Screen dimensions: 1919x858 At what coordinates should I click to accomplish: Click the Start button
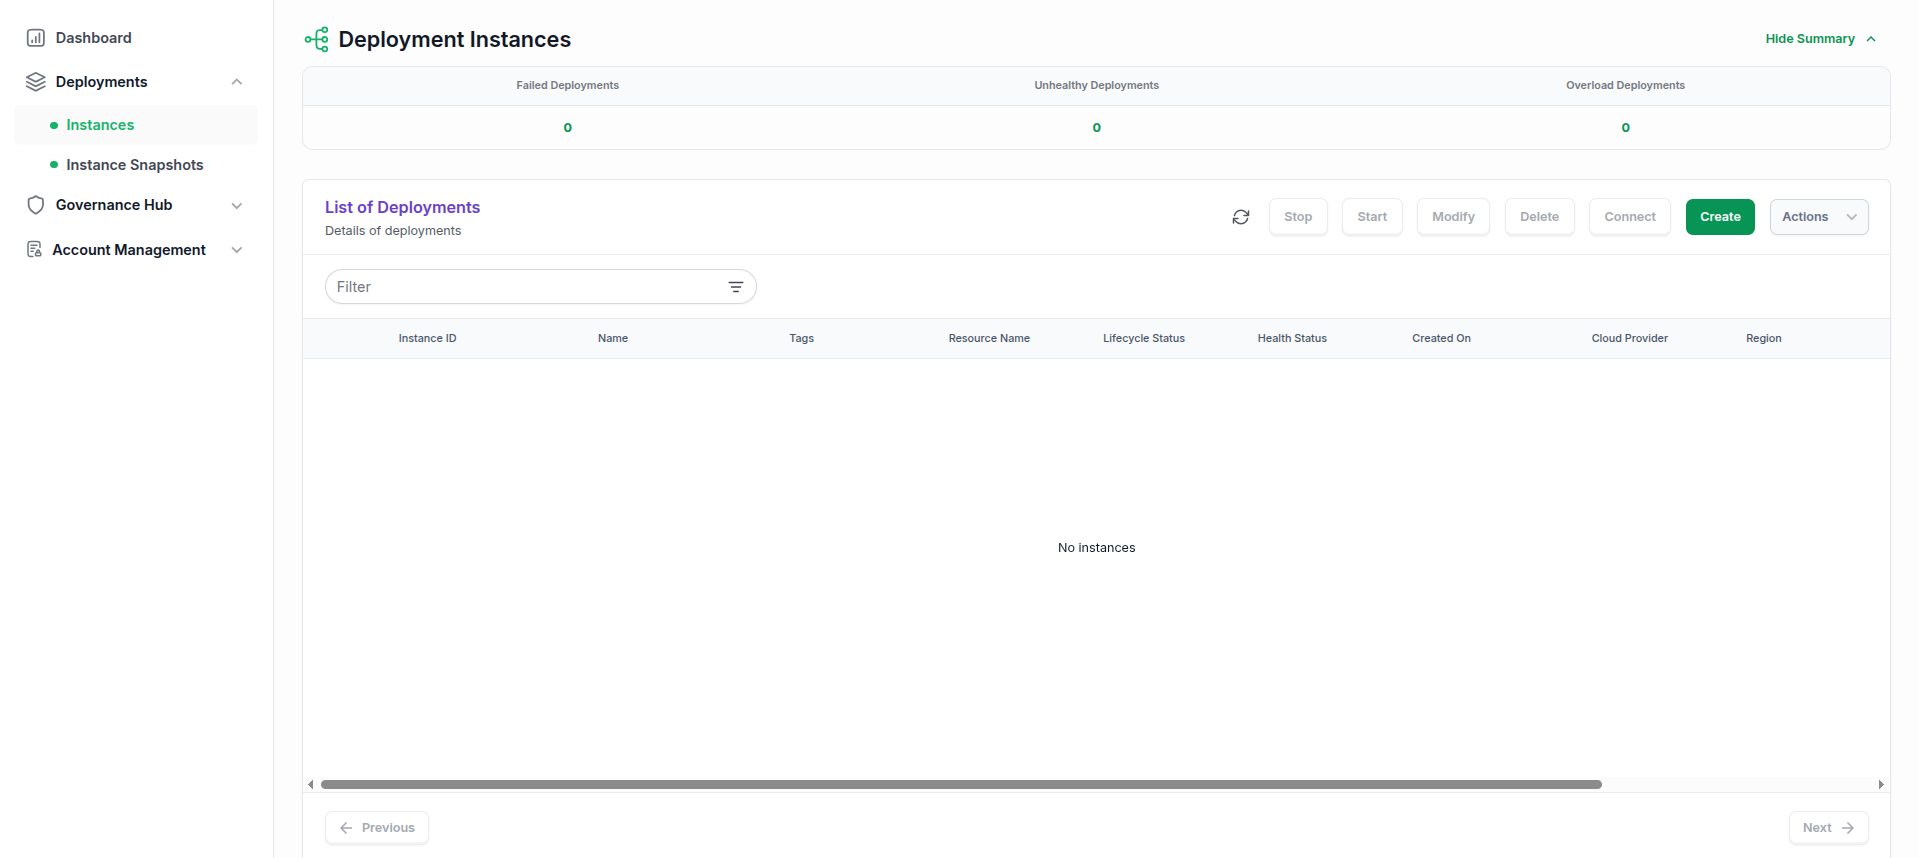click(x=1372, y=217)
